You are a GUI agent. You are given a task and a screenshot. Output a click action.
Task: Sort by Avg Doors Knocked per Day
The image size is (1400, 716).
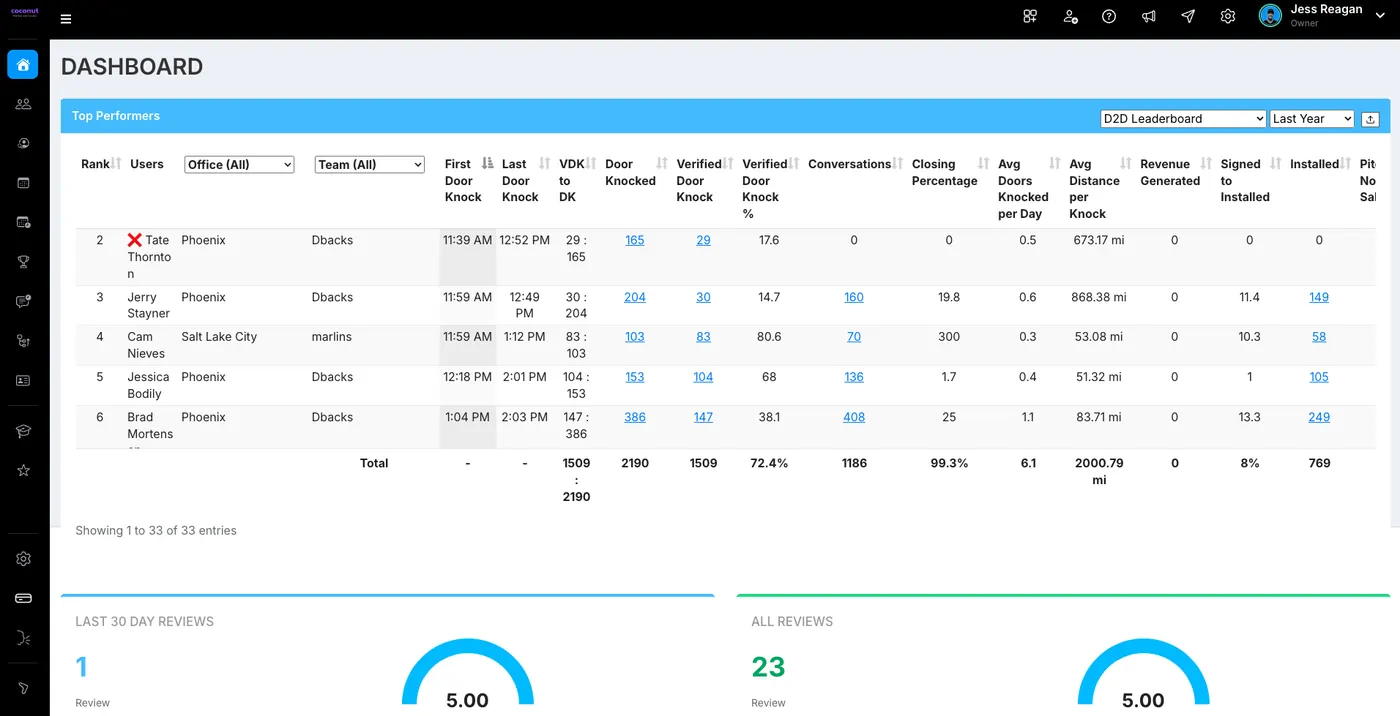[x=1054, y=164]
